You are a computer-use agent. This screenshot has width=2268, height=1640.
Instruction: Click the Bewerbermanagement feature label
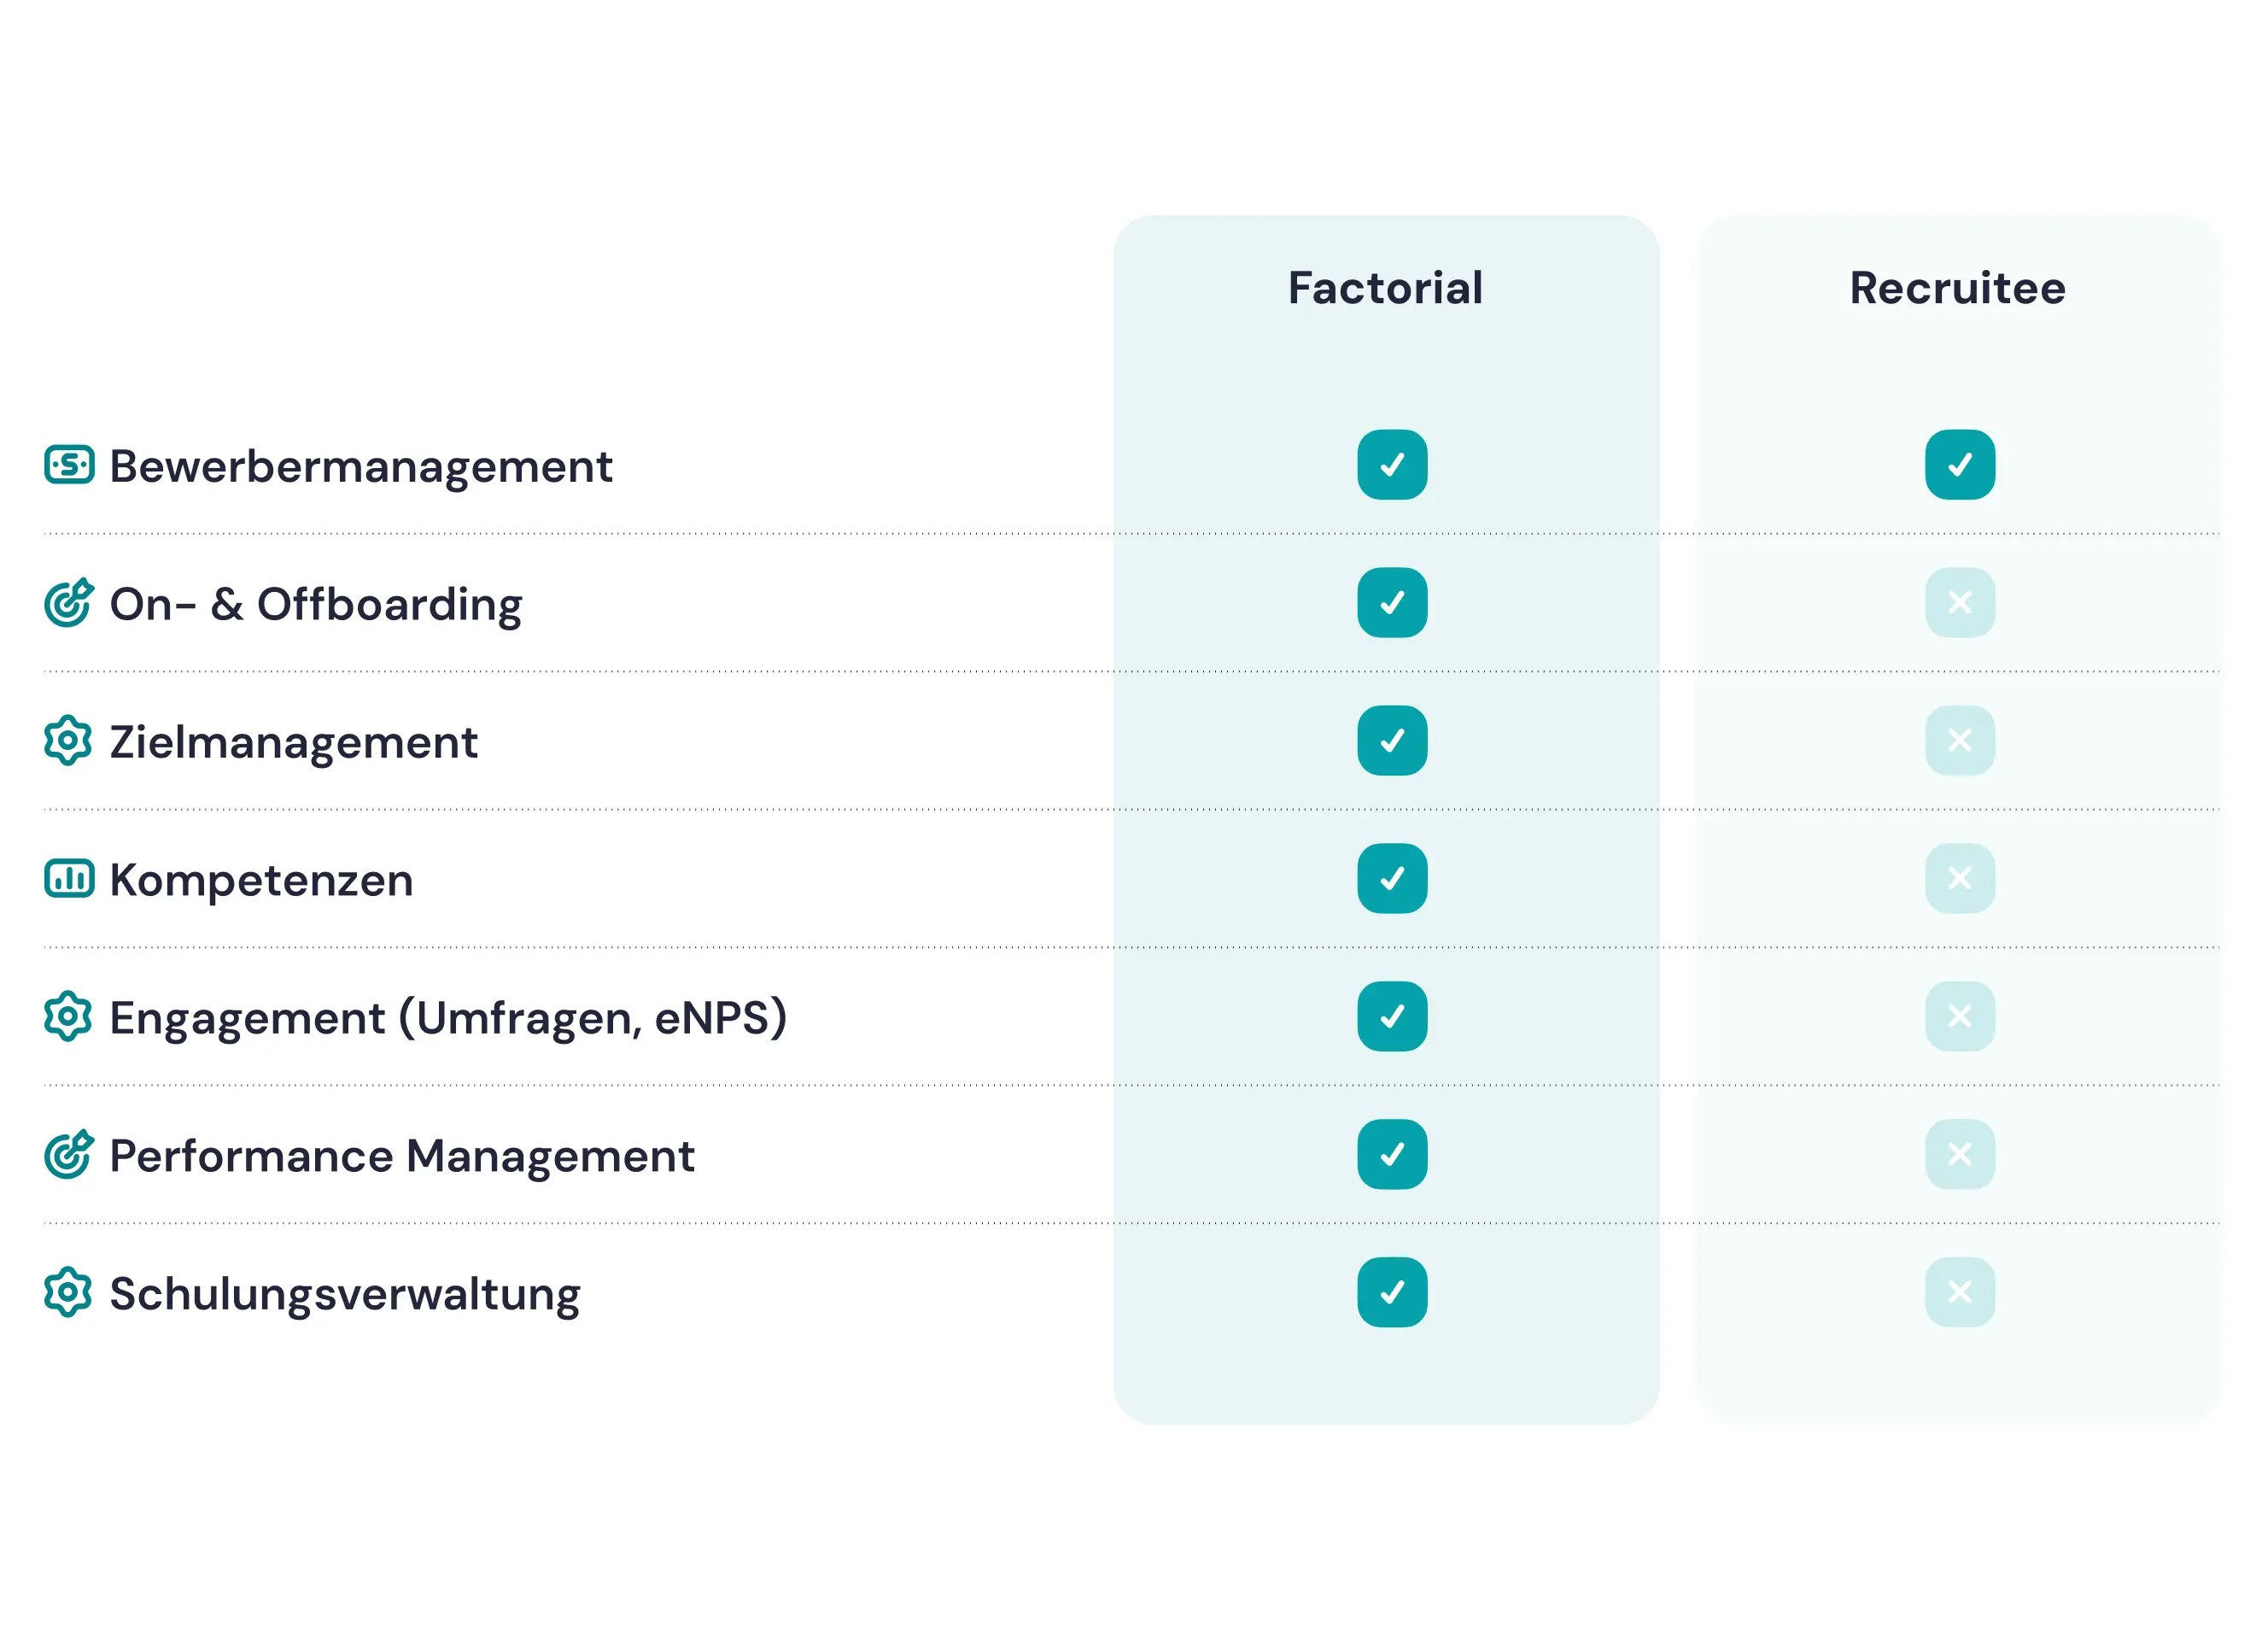(360, 467)
